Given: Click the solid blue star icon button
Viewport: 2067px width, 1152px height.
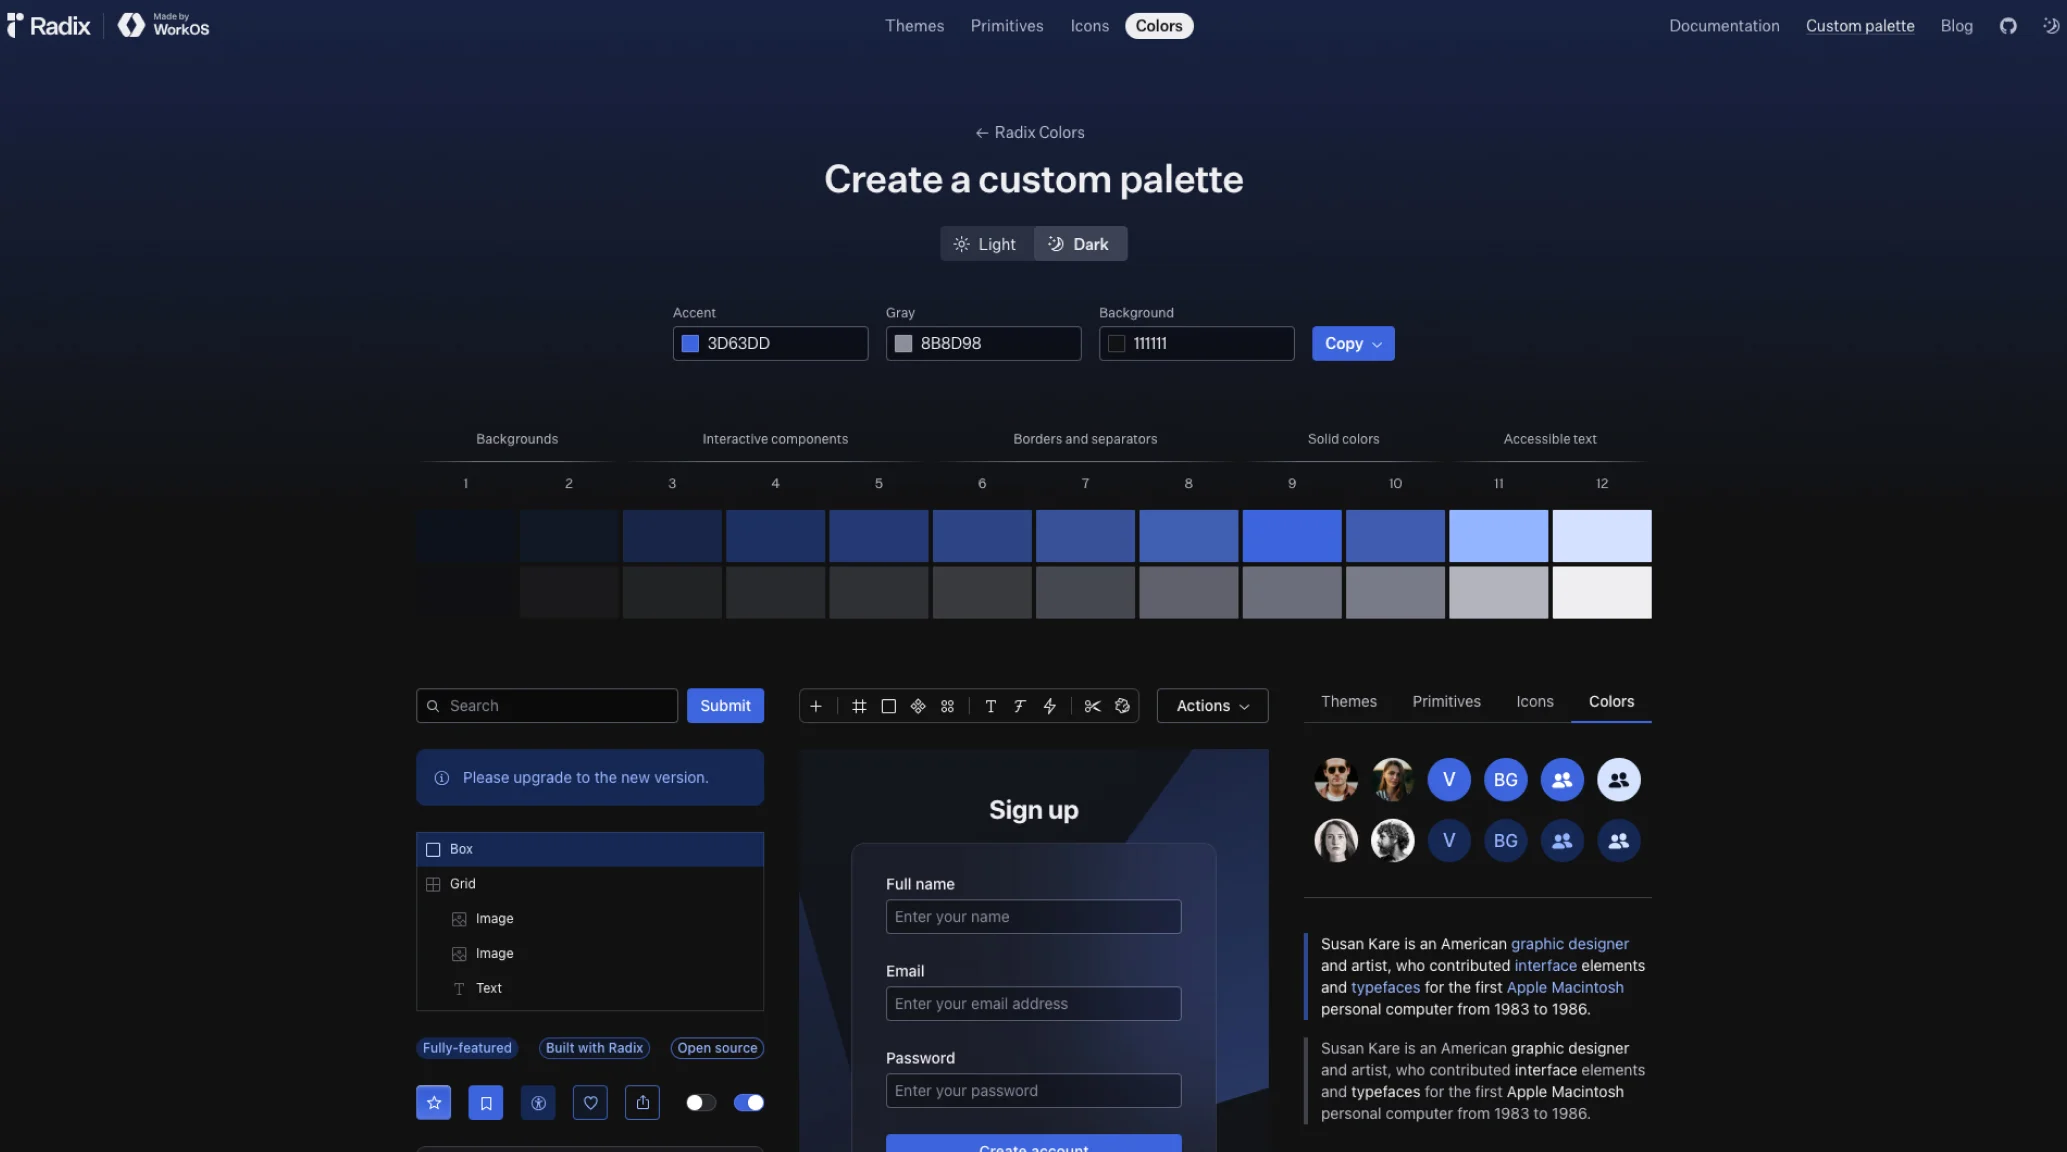Looking at the screenshot, I should tap(434, 1102).
